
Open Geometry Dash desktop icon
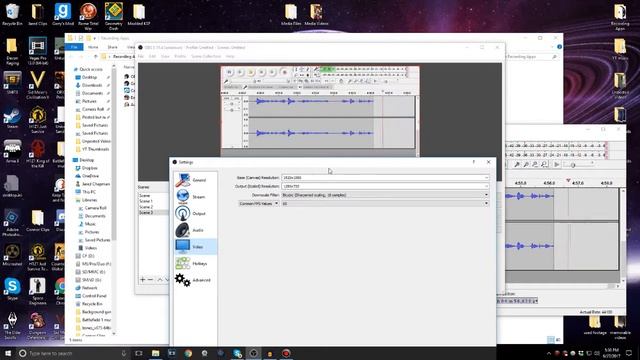click(x=113, y=16)
